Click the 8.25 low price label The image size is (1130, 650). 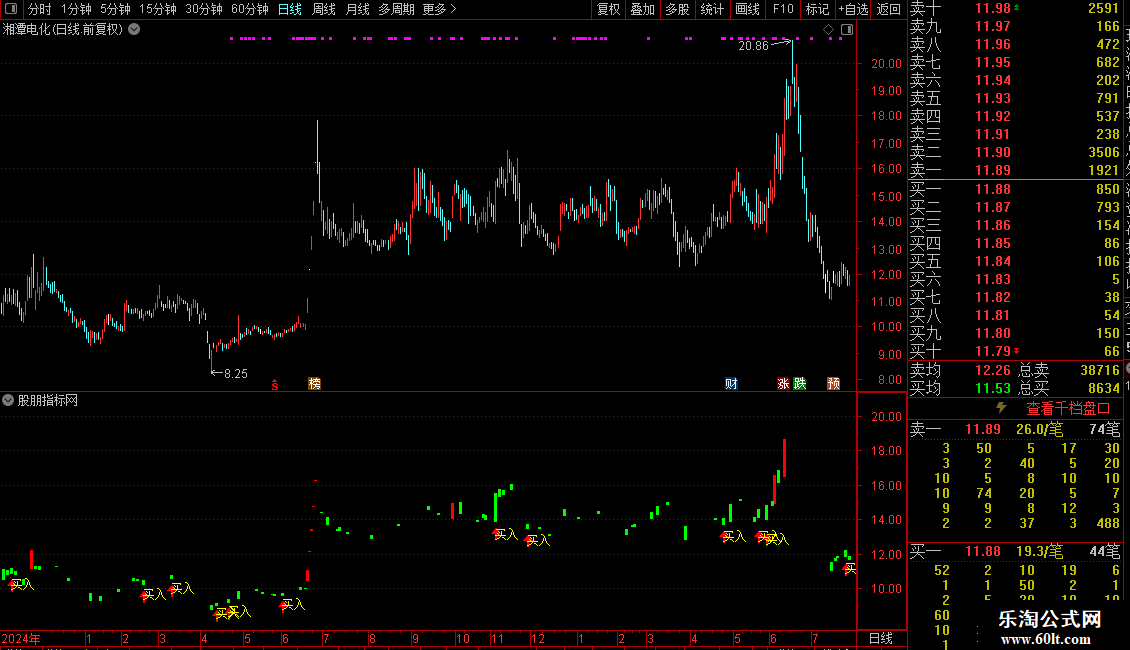236,374
